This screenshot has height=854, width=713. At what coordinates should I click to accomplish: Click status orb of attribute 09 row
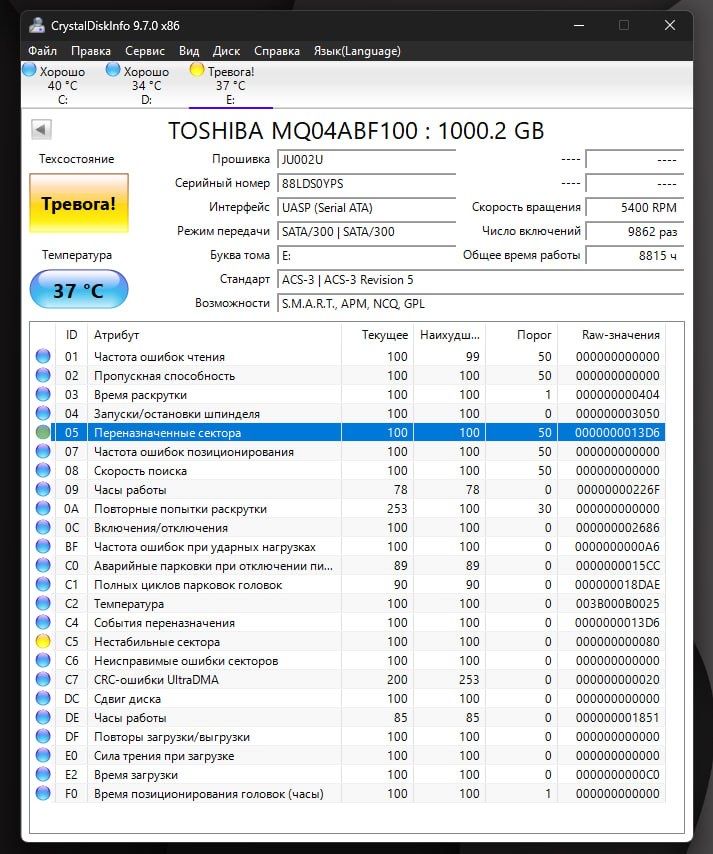tap(43, 490)
